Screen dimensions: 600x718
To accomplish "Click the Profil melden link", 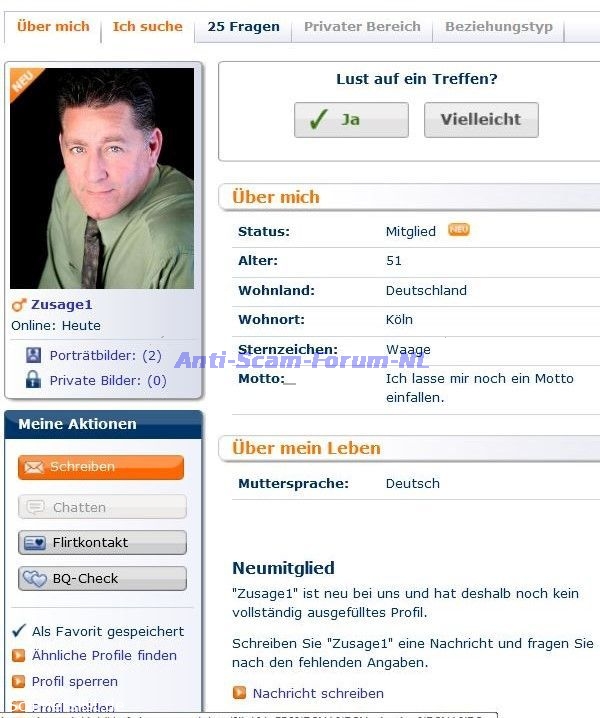I will (72, 707).
